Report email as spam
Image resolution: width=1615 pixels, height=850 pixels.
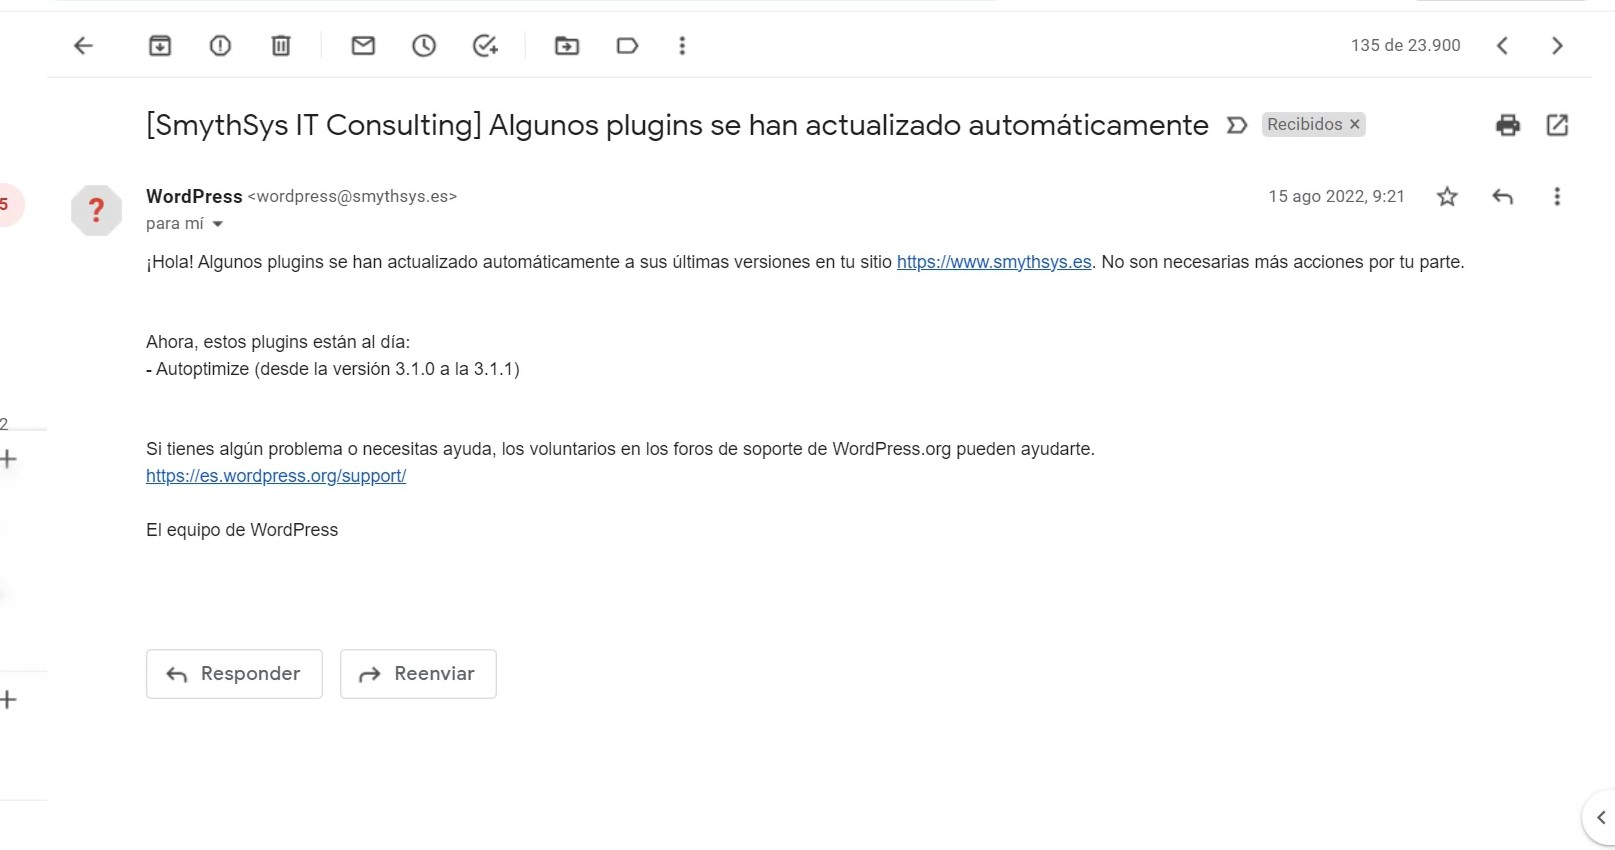click(220, 46)
